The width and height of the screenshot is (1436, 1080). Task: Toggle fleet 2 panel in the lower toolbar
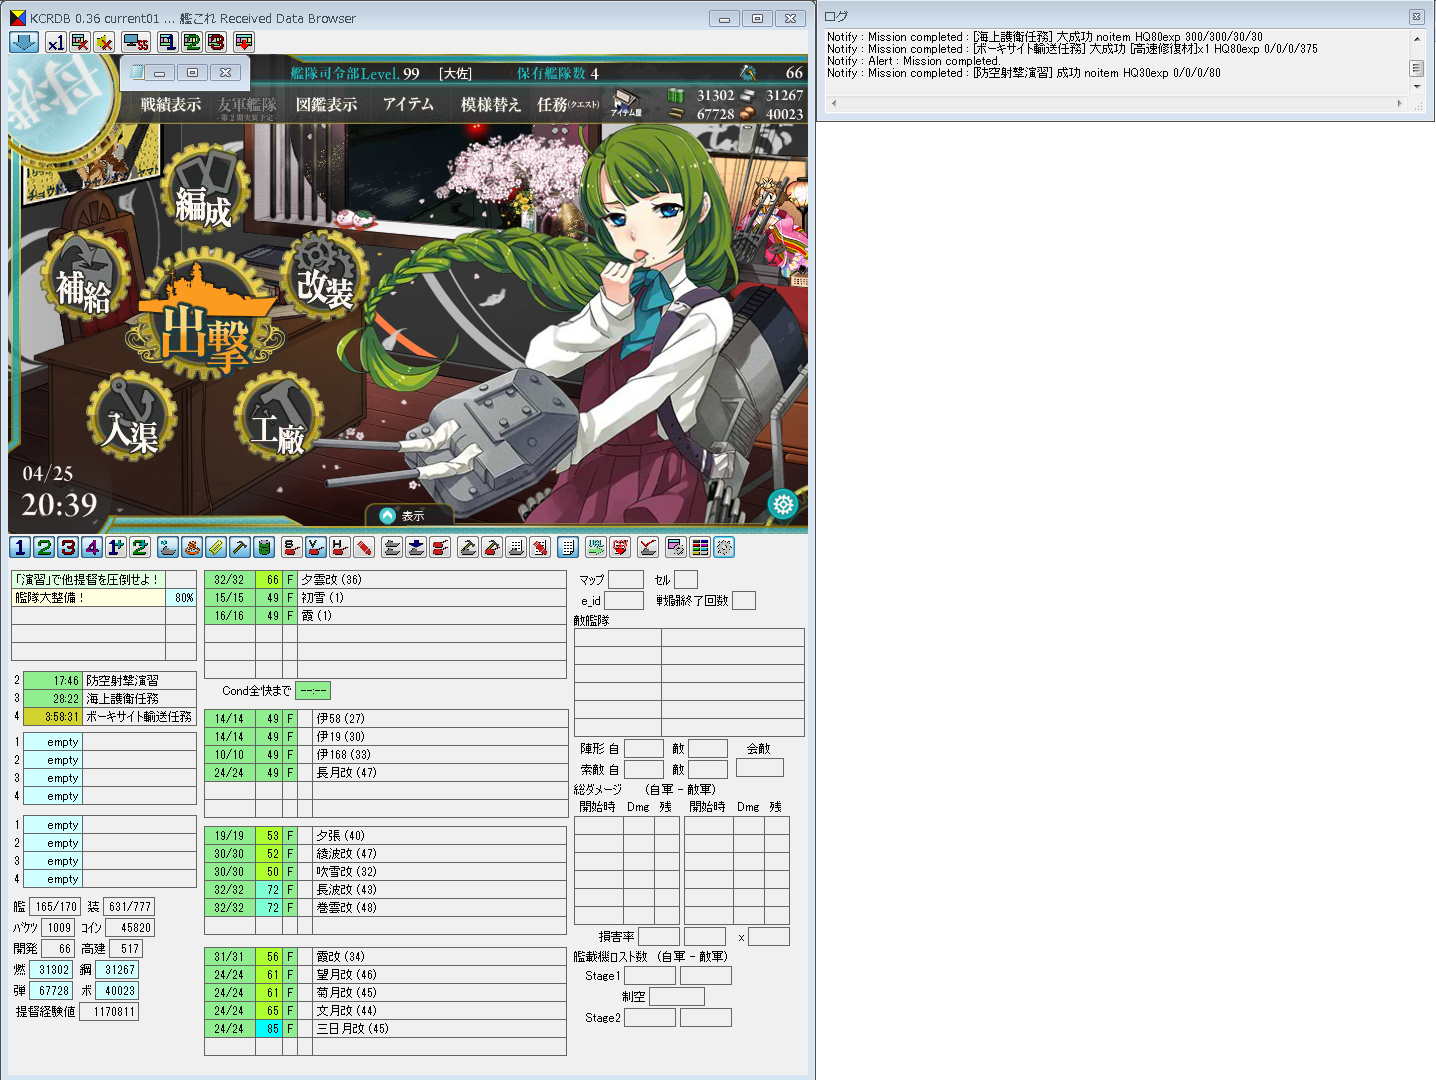[x=44, y=547]
